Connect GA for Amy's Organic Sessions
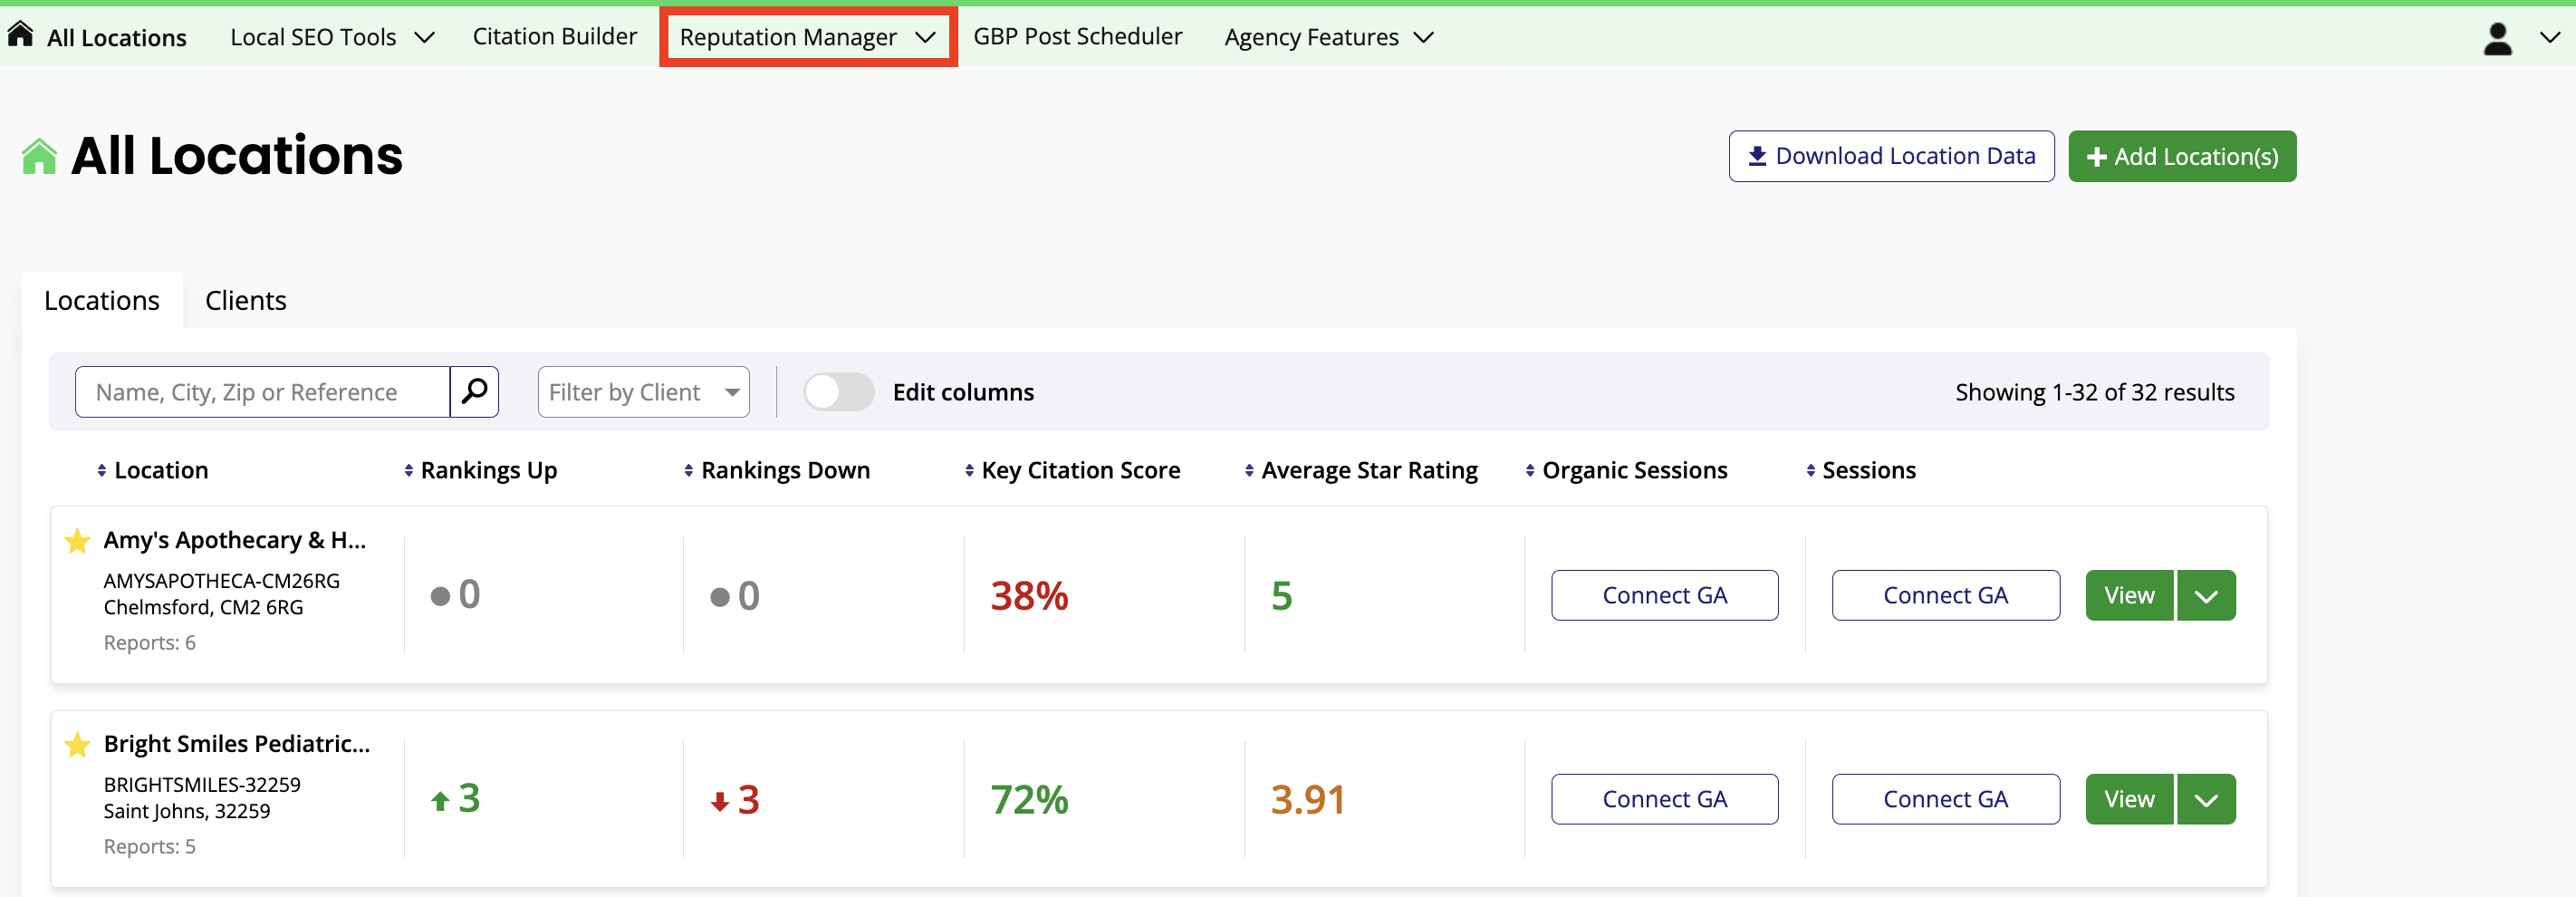 (x=1664, y=596)
